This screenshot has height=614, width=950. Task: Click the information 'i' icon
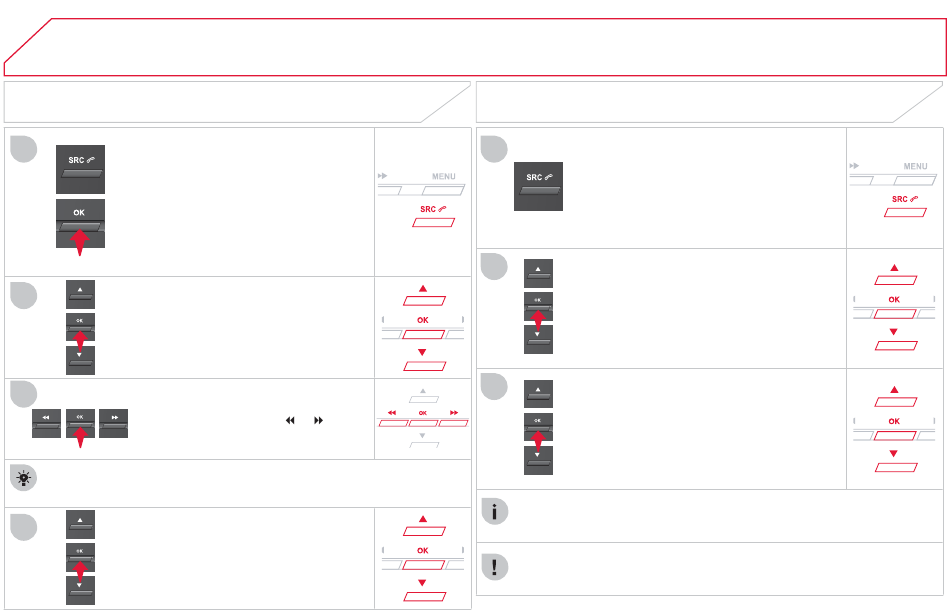(x=494, y=512)
